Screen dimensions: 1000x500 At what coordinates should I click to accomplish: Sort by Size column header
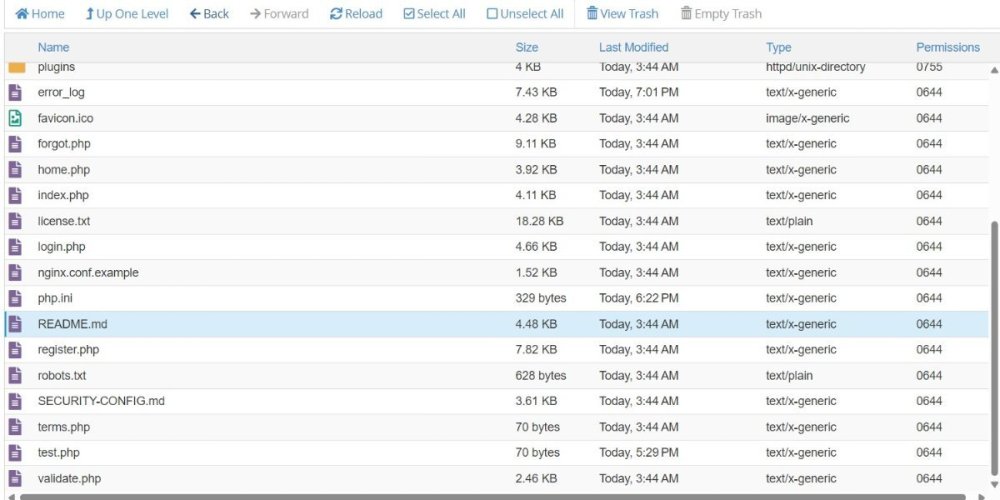(527, 47)
